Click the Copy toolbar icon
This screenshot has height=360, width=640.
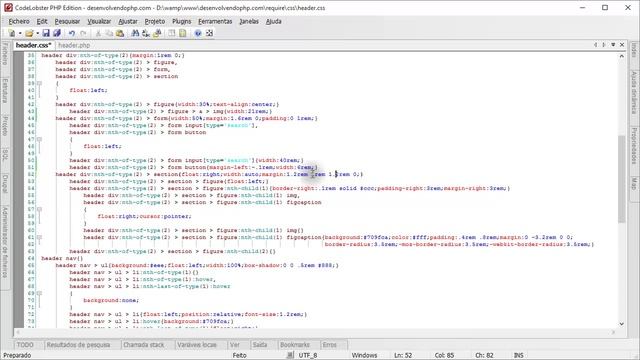pyautogui.click(x=109, y=33)
